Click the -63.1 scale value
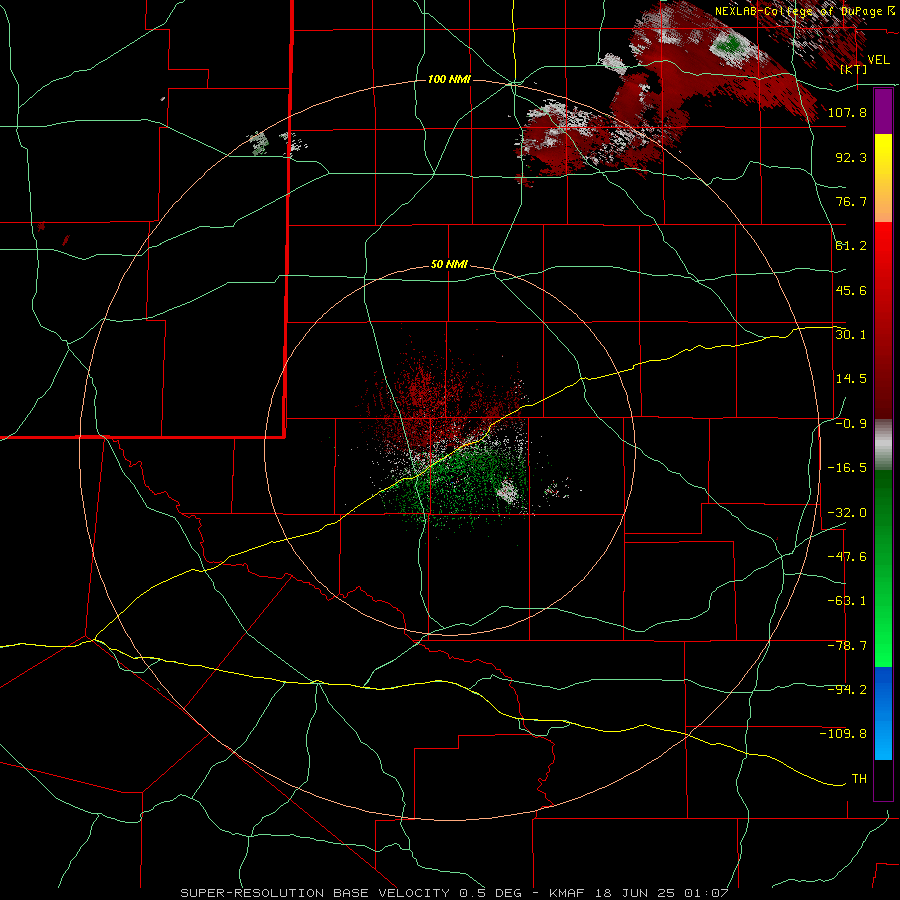The image size is (900, 900). point(847,600)
